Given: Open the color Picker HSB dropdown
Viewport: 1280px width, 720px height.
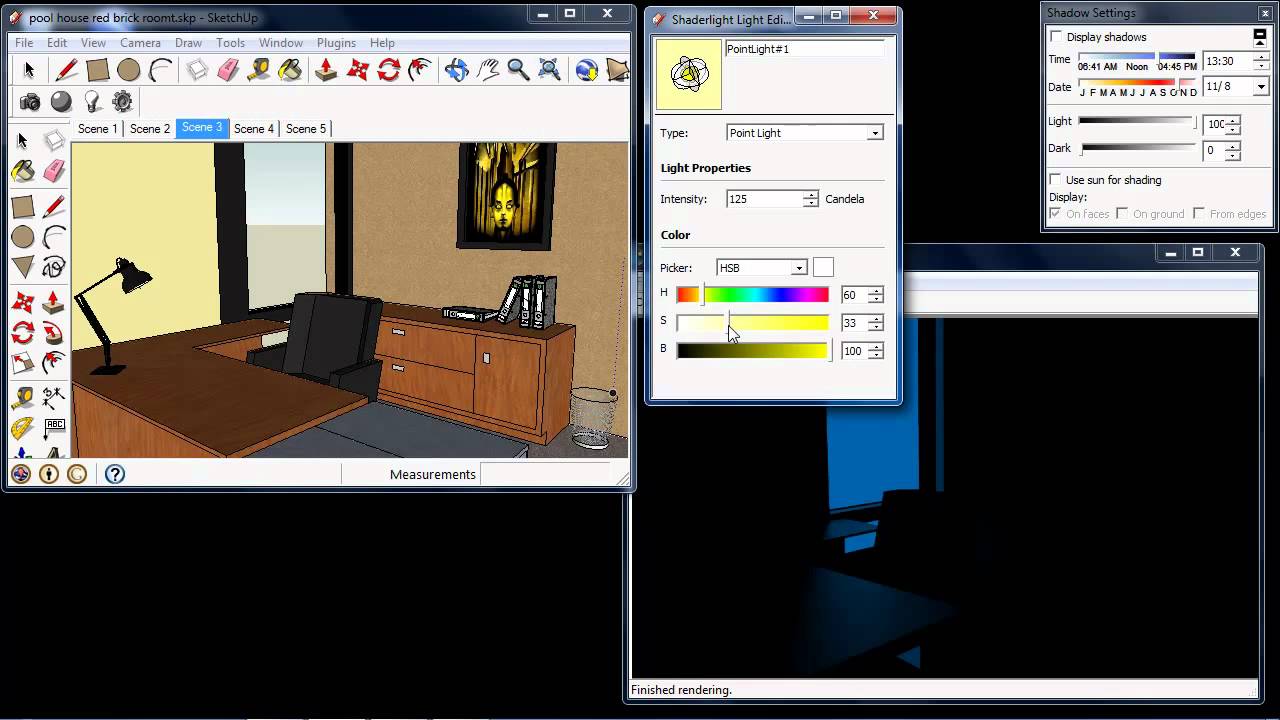Looking at the screenshot, I should pos(761,268).
